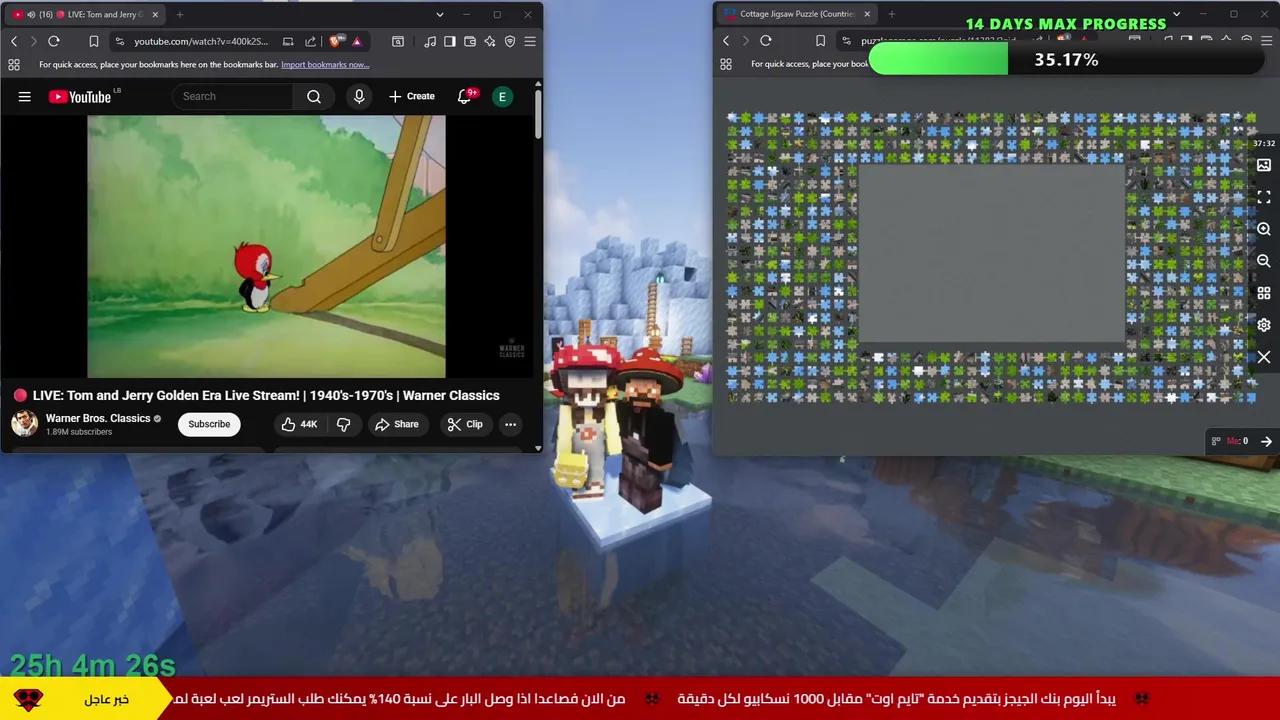Open Leo AI sparkle icon in YouTube browser toolbar
The height and width of the screenshot is (720, 1280).
[x=490, y=41]
